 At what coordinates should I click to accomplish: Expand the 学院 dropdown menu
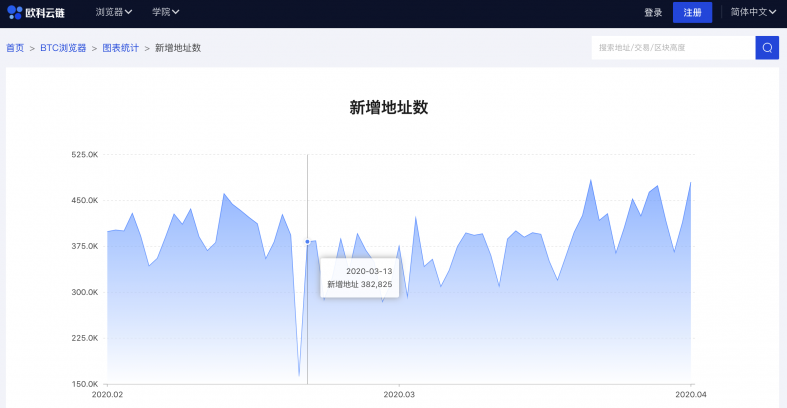166,12
